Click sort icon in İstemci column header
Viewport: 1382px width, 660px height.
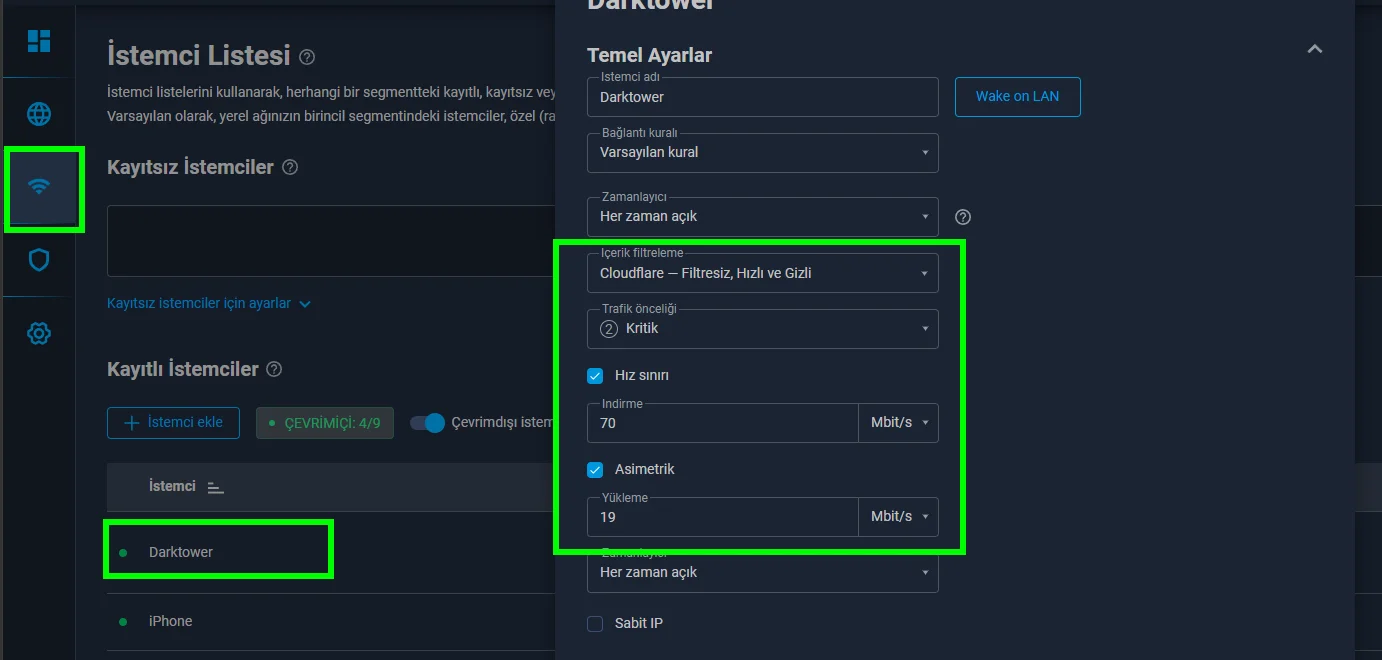215,487
